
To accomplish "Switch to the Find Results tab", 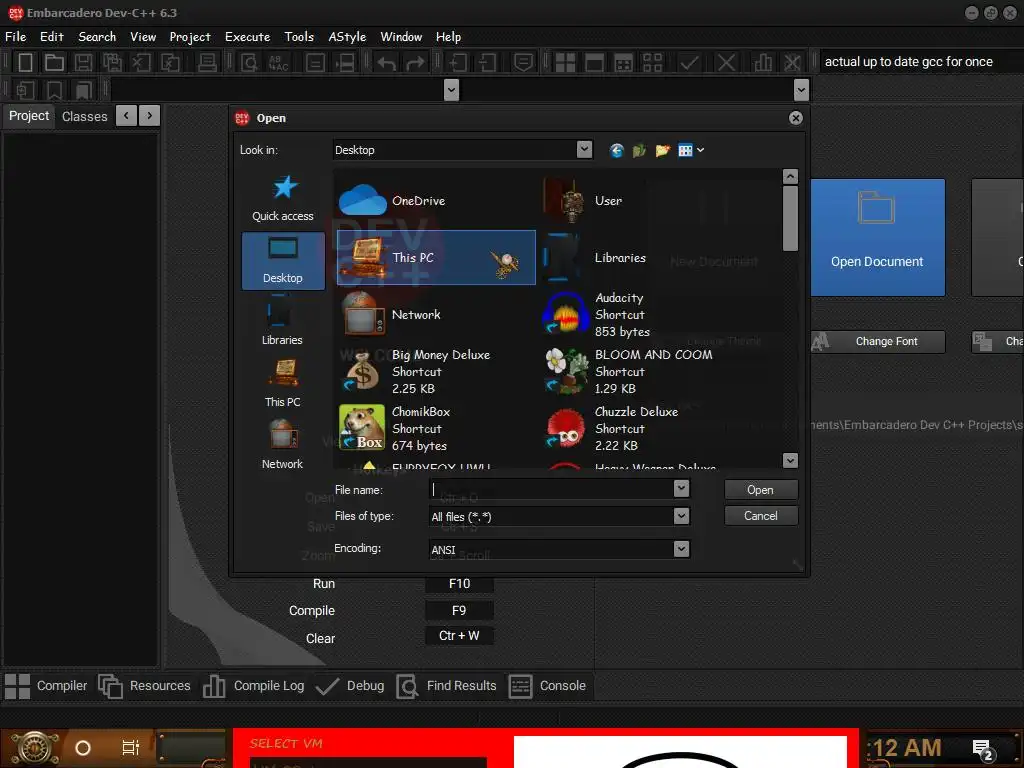I will [447, 686].
